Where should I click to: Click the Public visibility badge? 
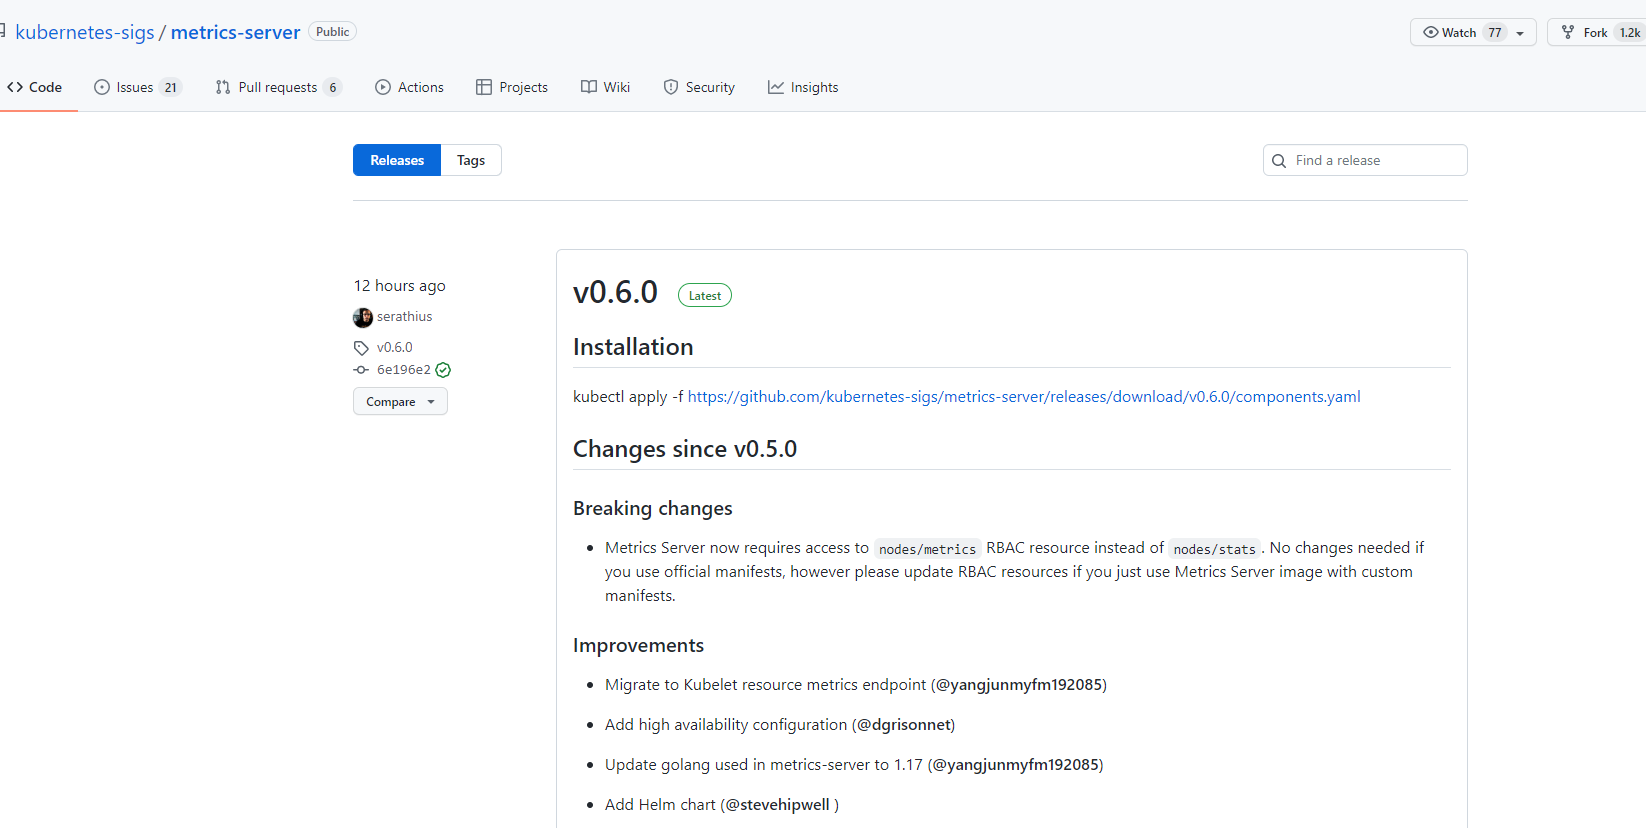coord(332,31)
